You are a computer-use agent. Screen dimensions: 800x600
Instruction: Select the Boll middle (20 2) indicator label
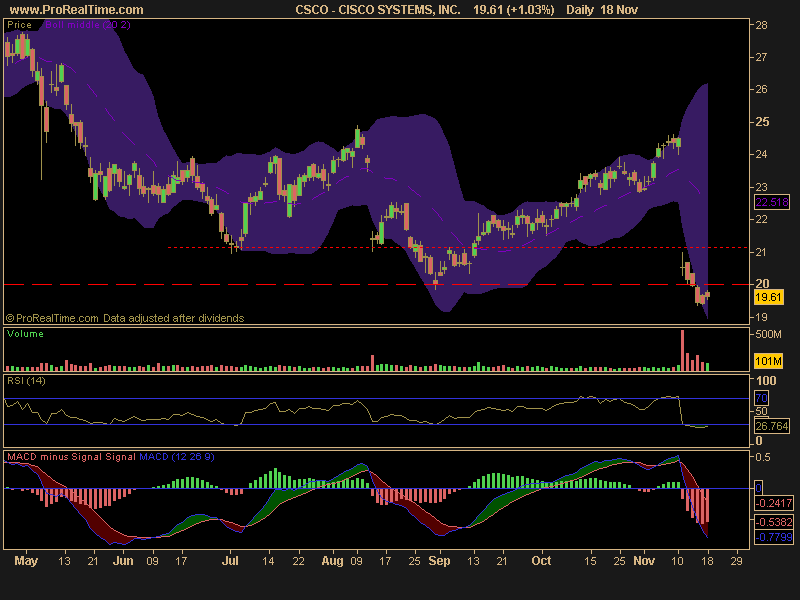click(x=88, y=24)
